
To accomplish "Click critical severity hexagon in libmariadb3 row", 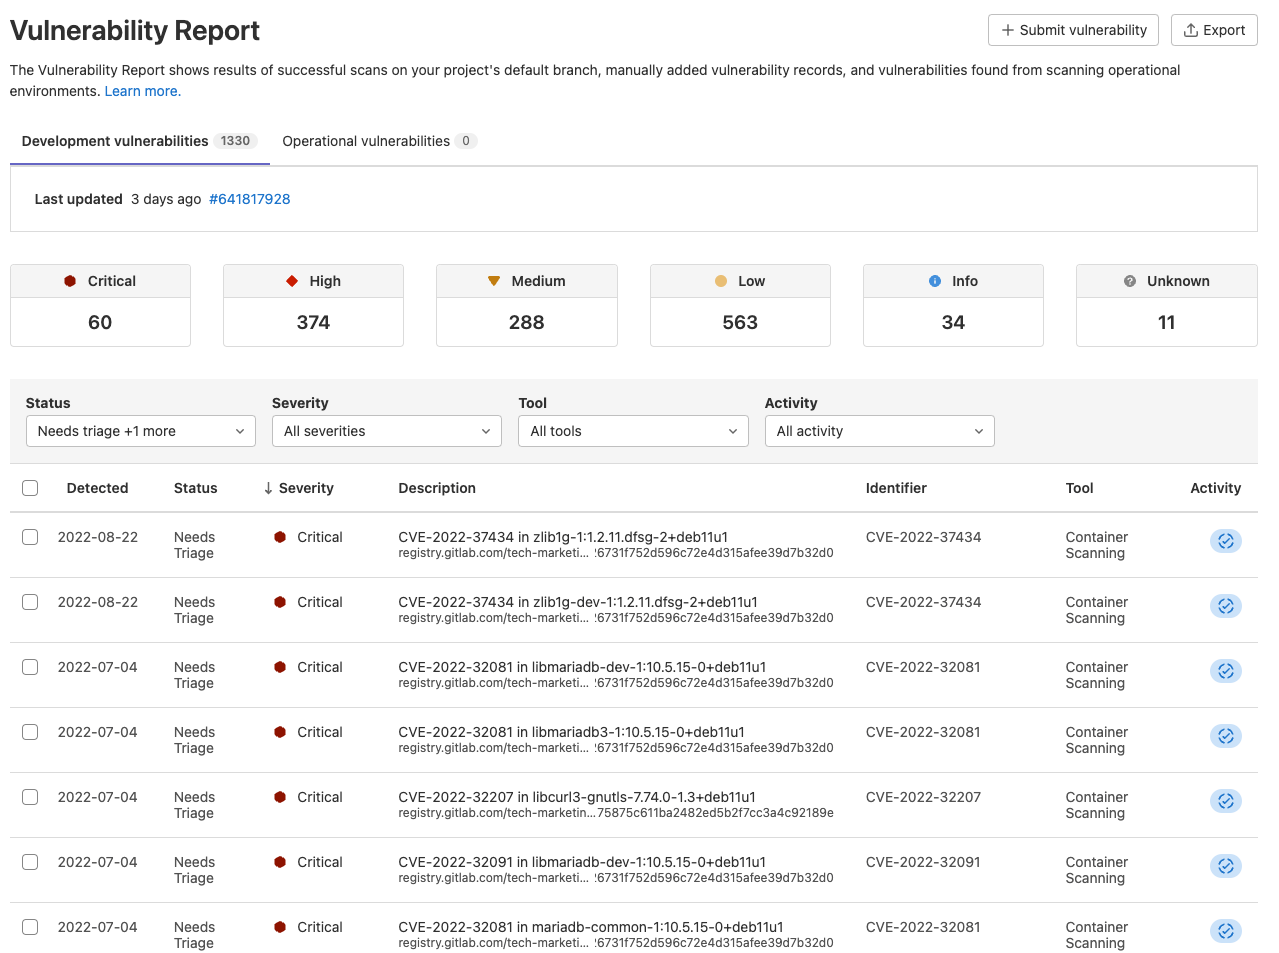I will pyautogui.click(x=280, y=732).
